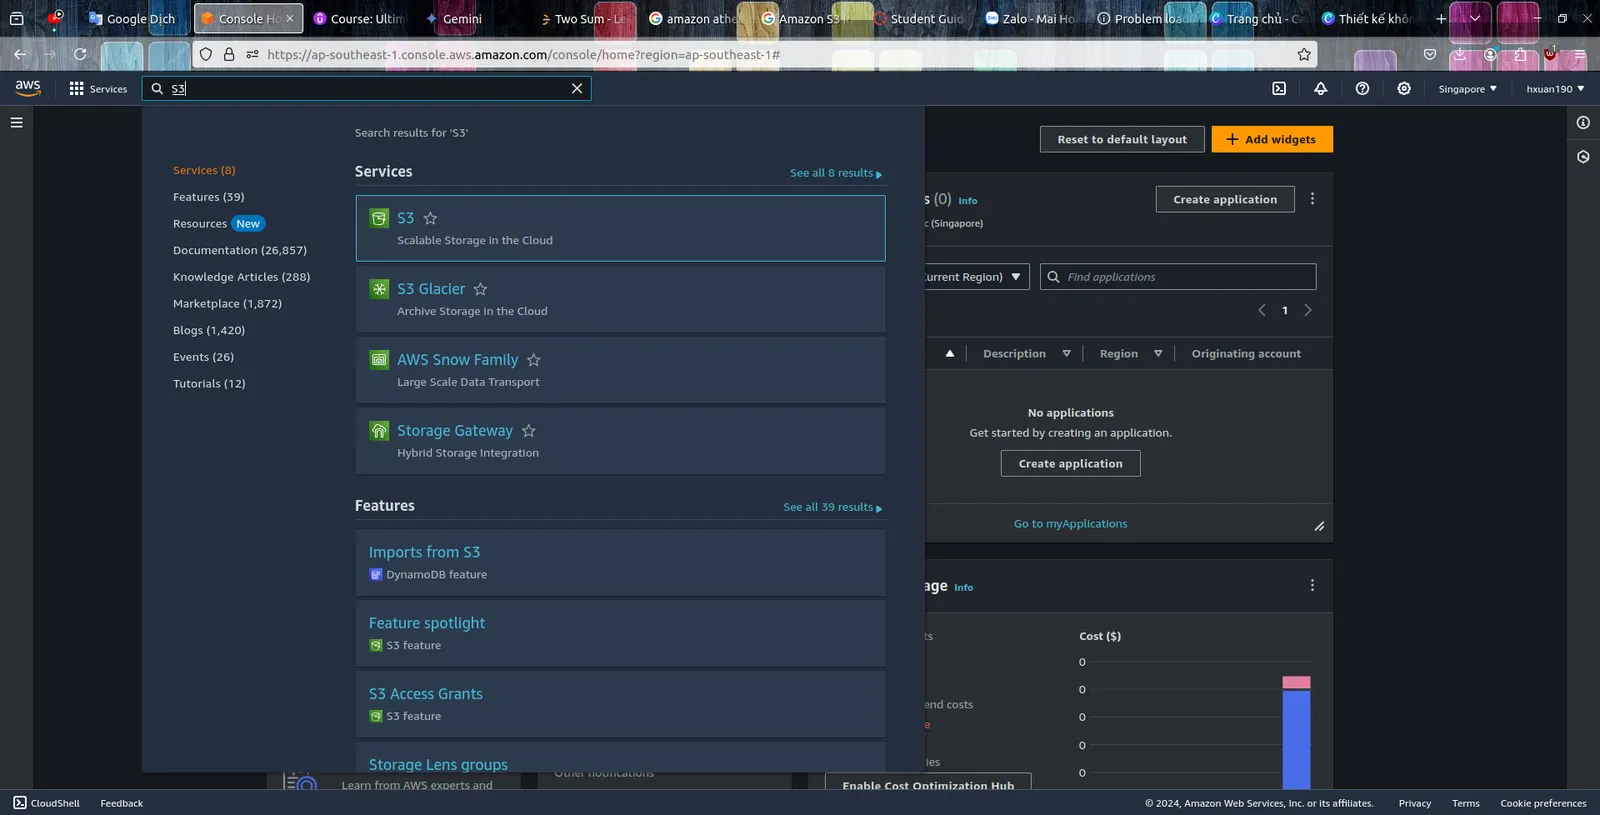This screenshot has height=815, width=1600.
Task: Follow Go to myApplications link
Action: (x=1070, y=524)
